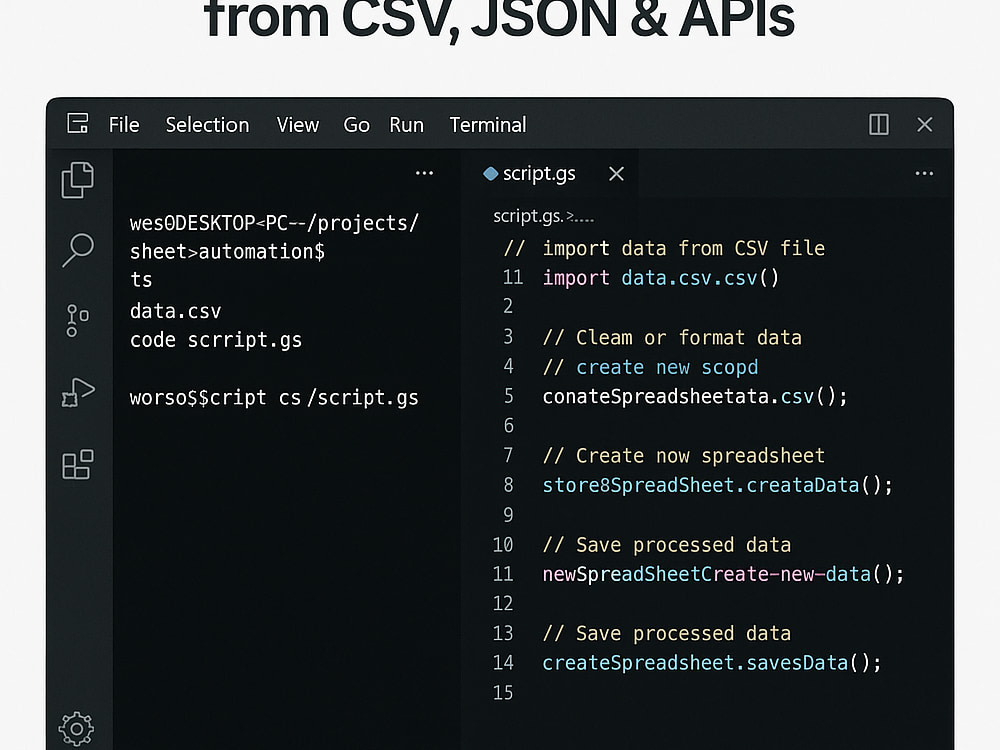
Task: Open the Run menu
Action: (406, 124)
